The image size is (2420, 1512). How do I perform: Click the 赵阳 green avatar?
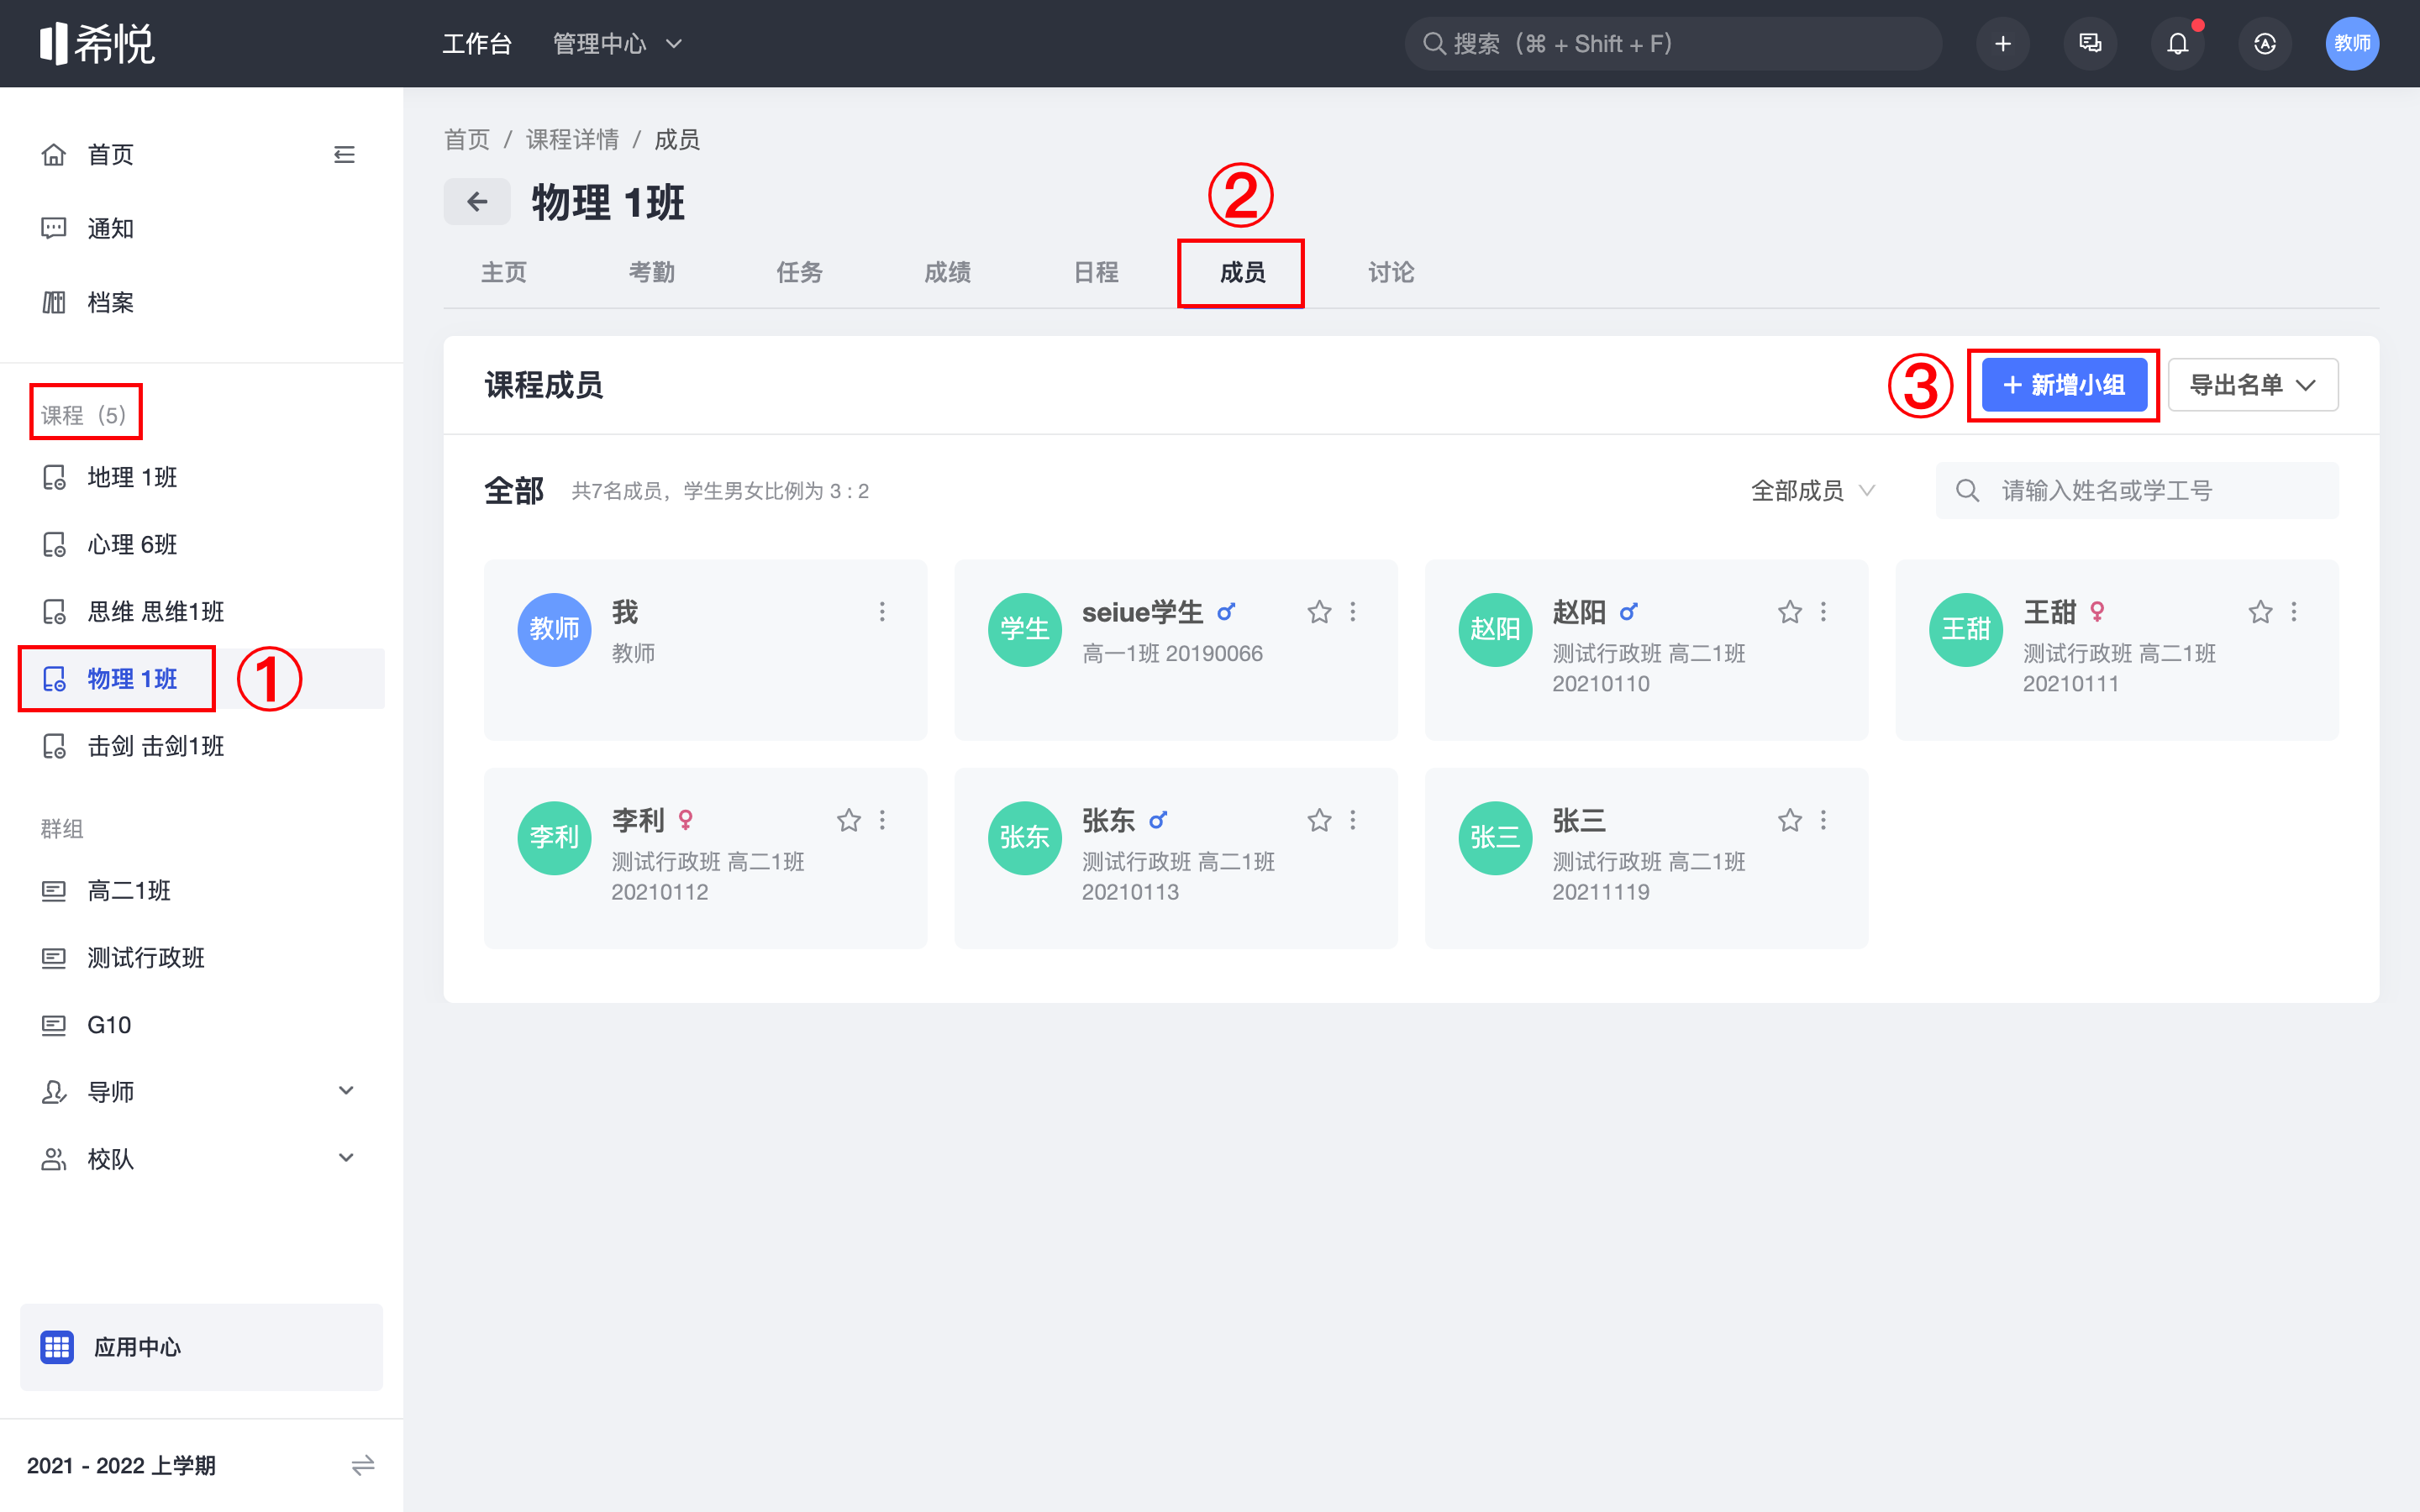1495,629
